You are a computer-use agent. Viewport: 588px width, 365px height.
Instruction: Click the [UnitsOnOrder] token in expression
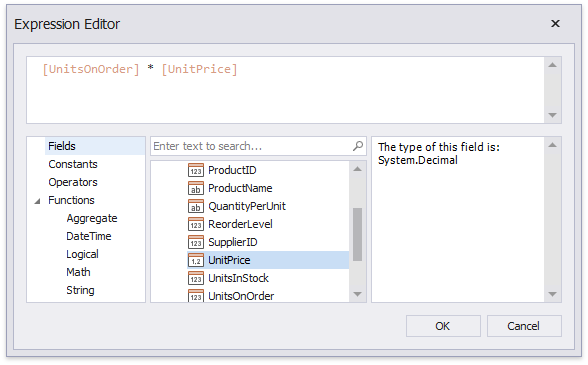91,69
